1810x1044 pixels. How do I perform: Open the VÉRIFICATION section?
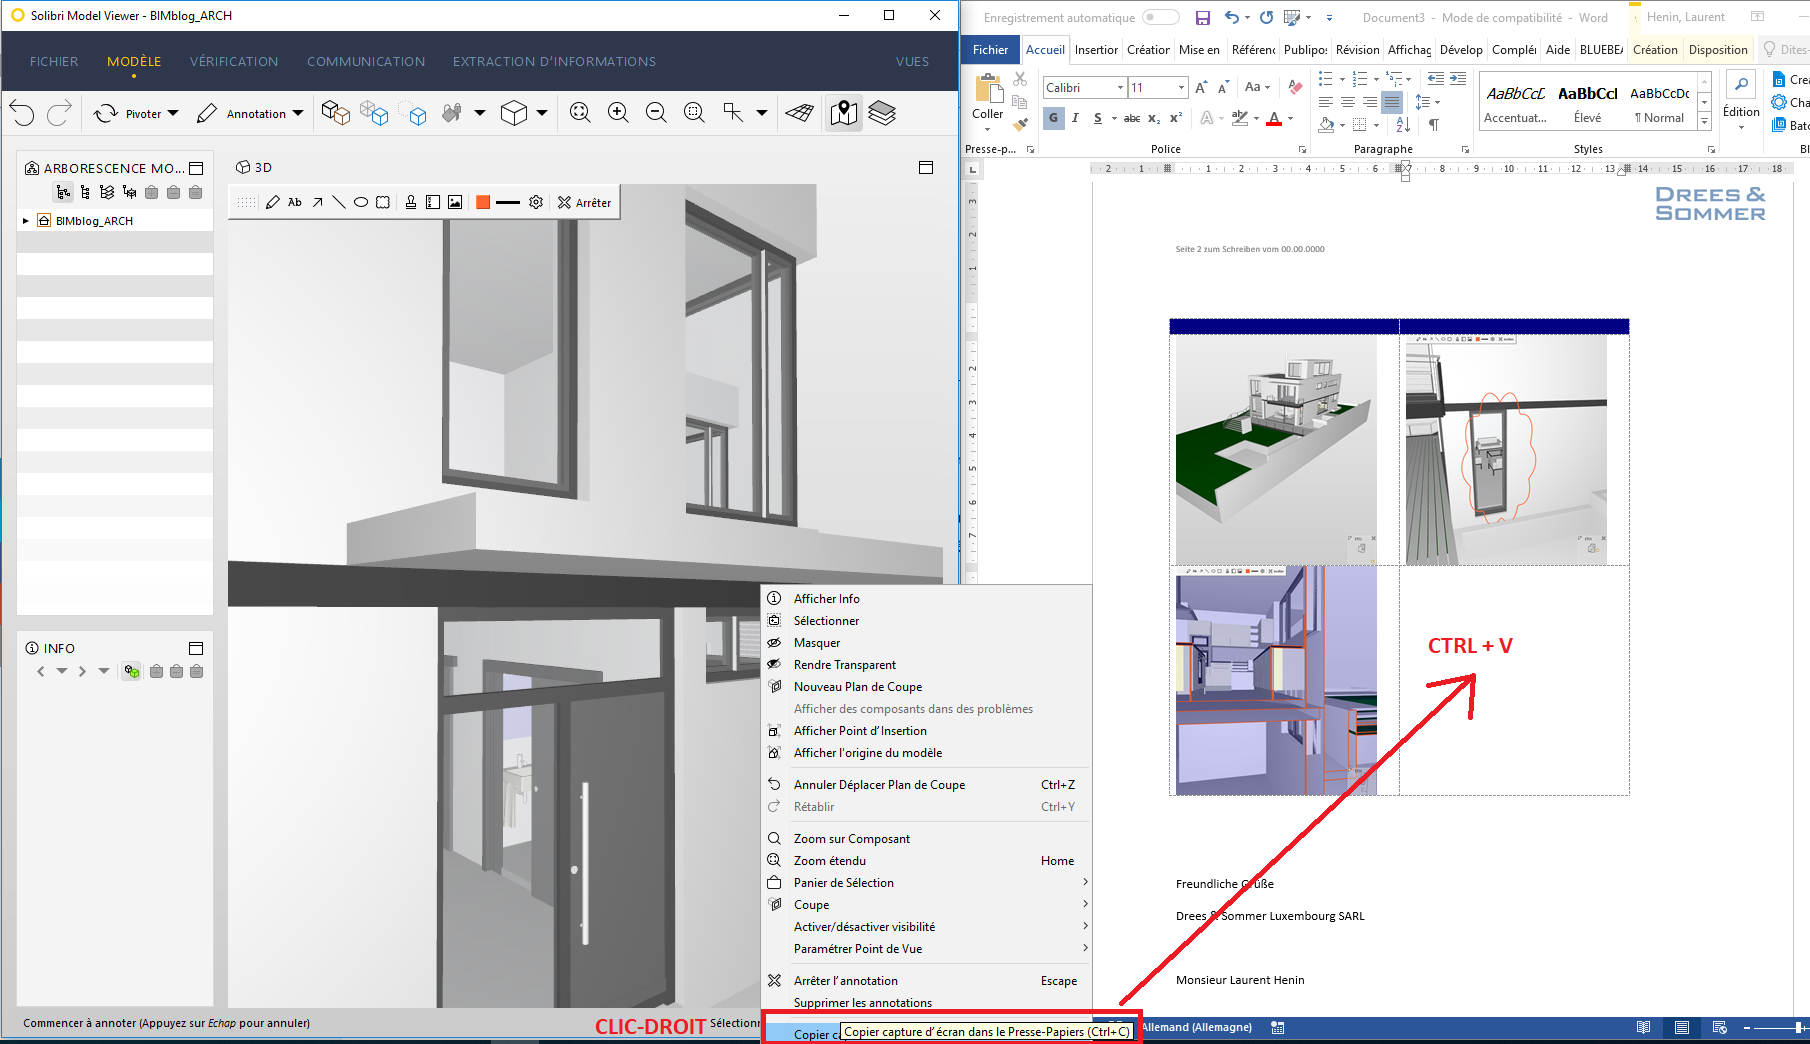(234, 61)
